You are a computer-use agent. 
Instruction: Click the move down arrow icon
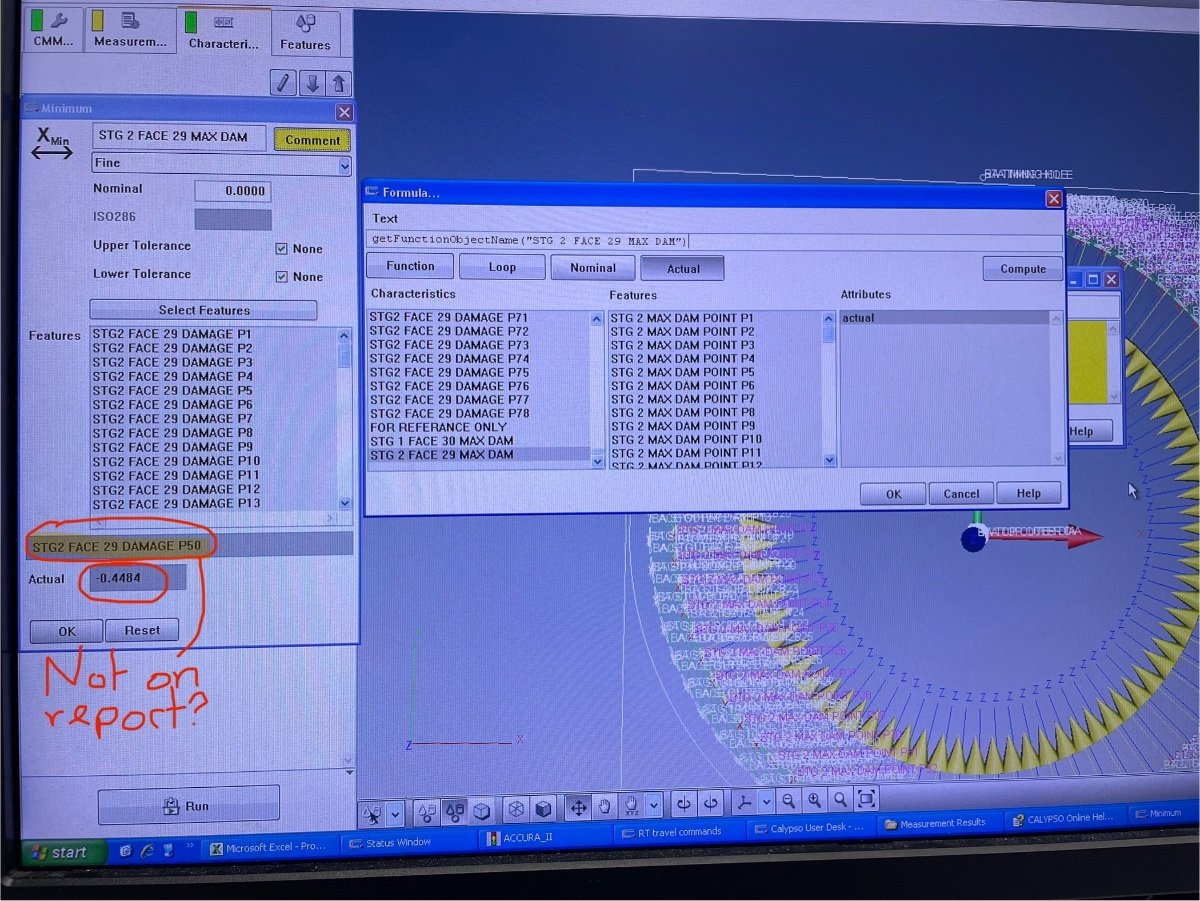pos(313,84)
